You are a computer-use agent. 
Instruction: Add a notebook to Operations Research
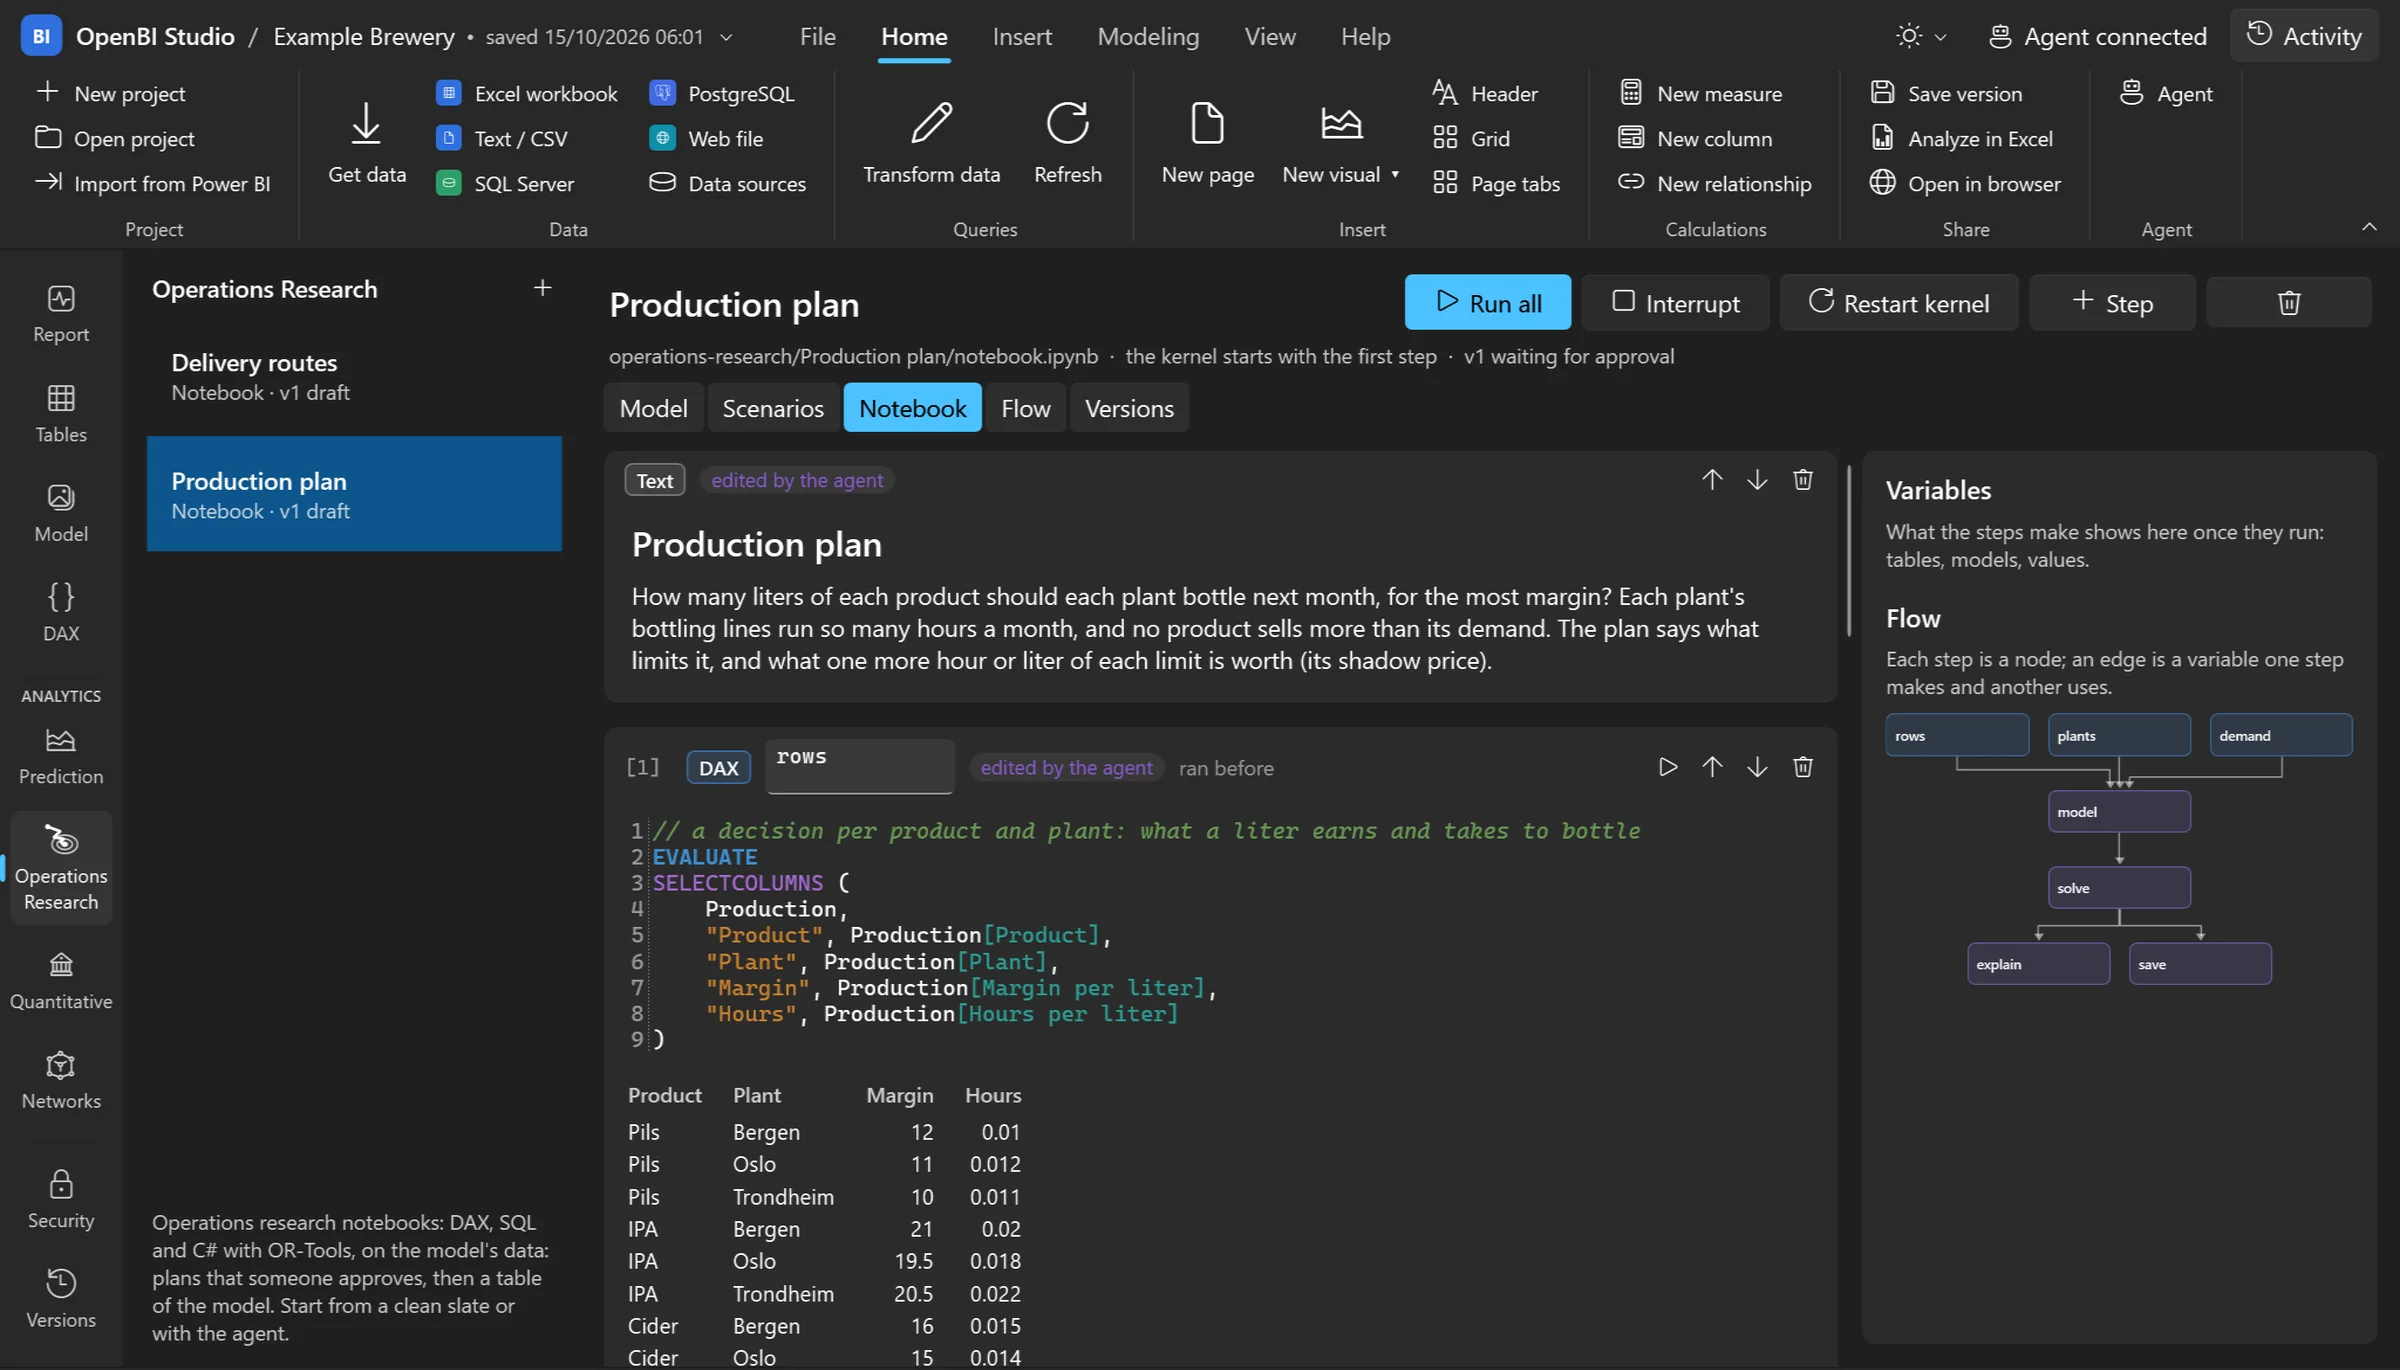(542, 288)
